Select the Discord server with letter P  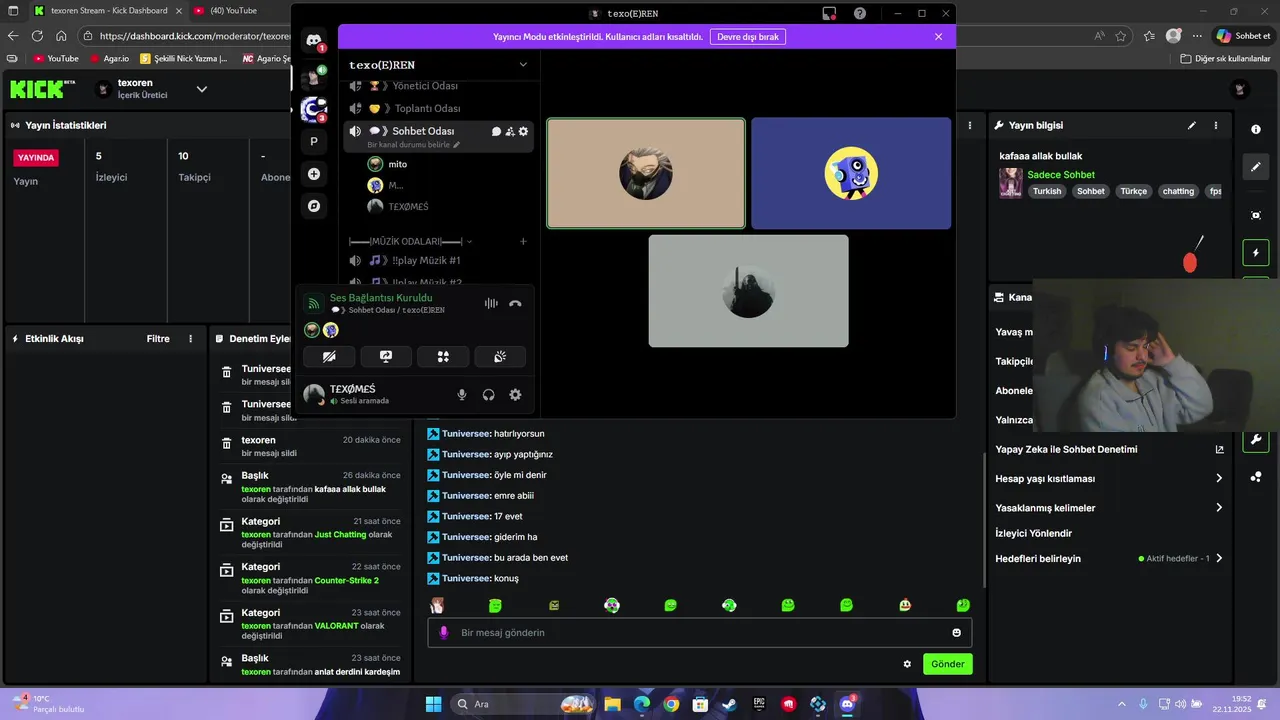pyautogui.click(x=313, y=142)
